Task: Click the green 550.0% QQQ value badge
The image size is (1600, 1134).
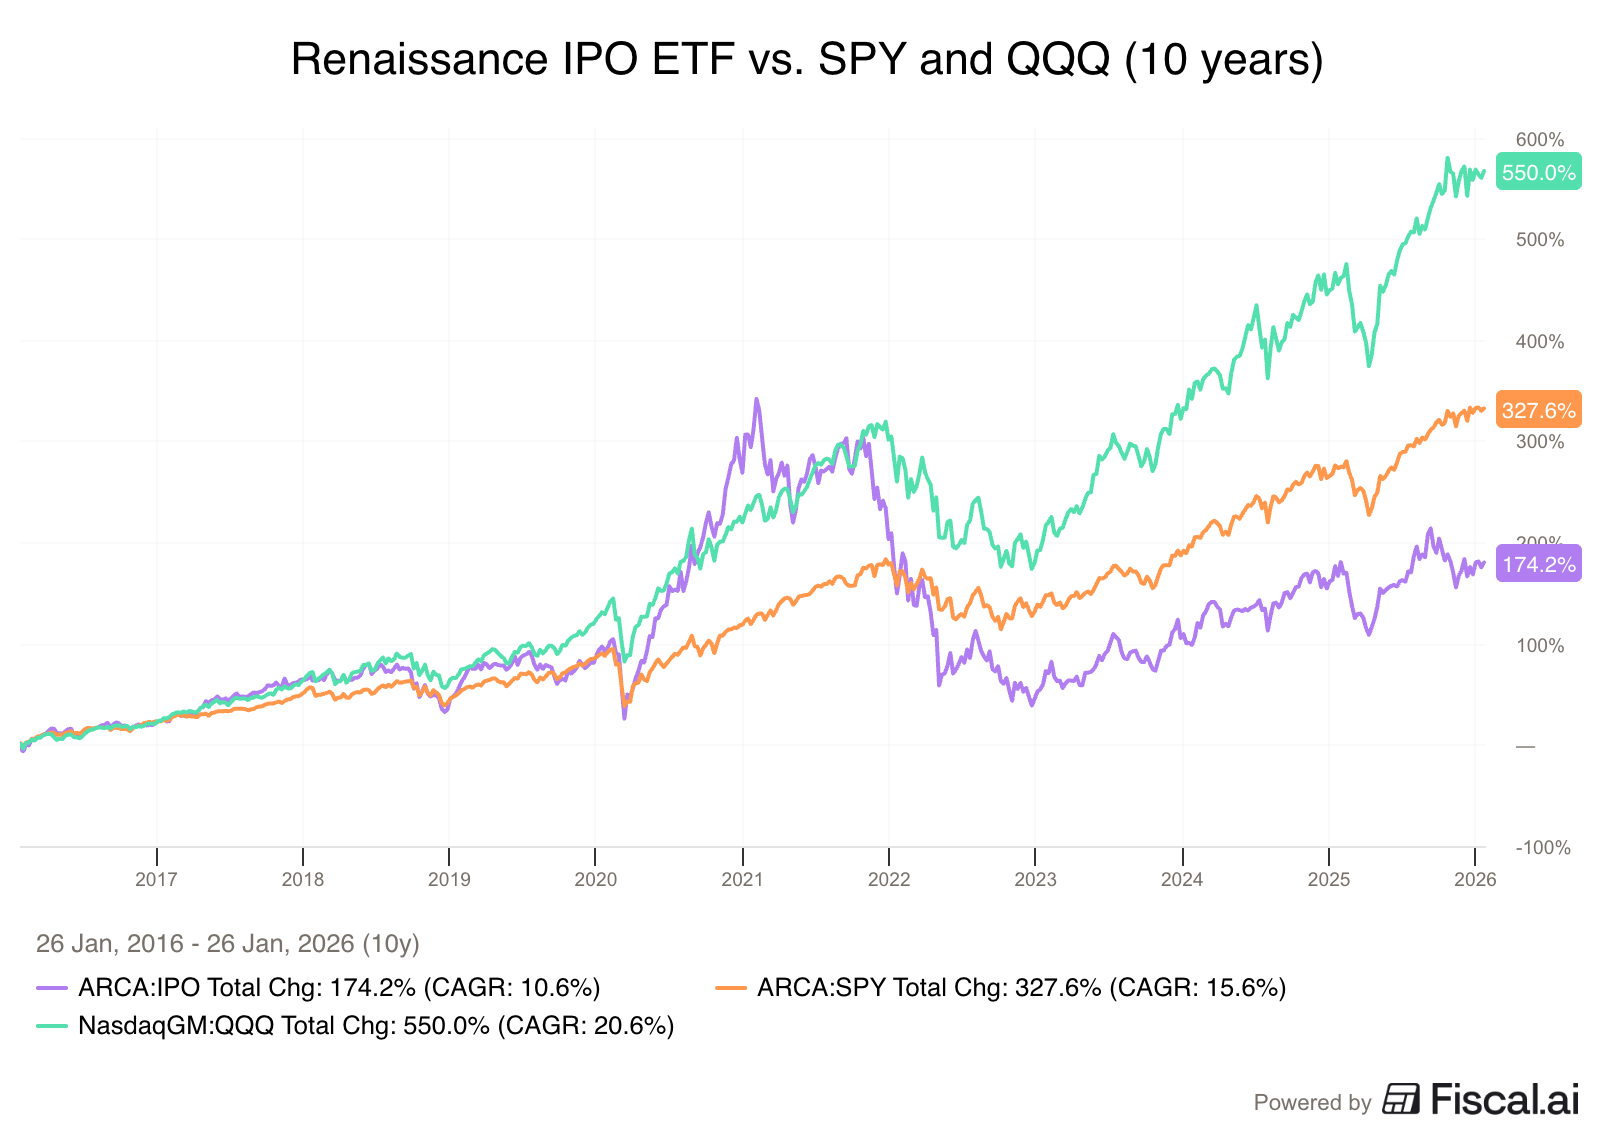Action: [x=1538, y=172]
